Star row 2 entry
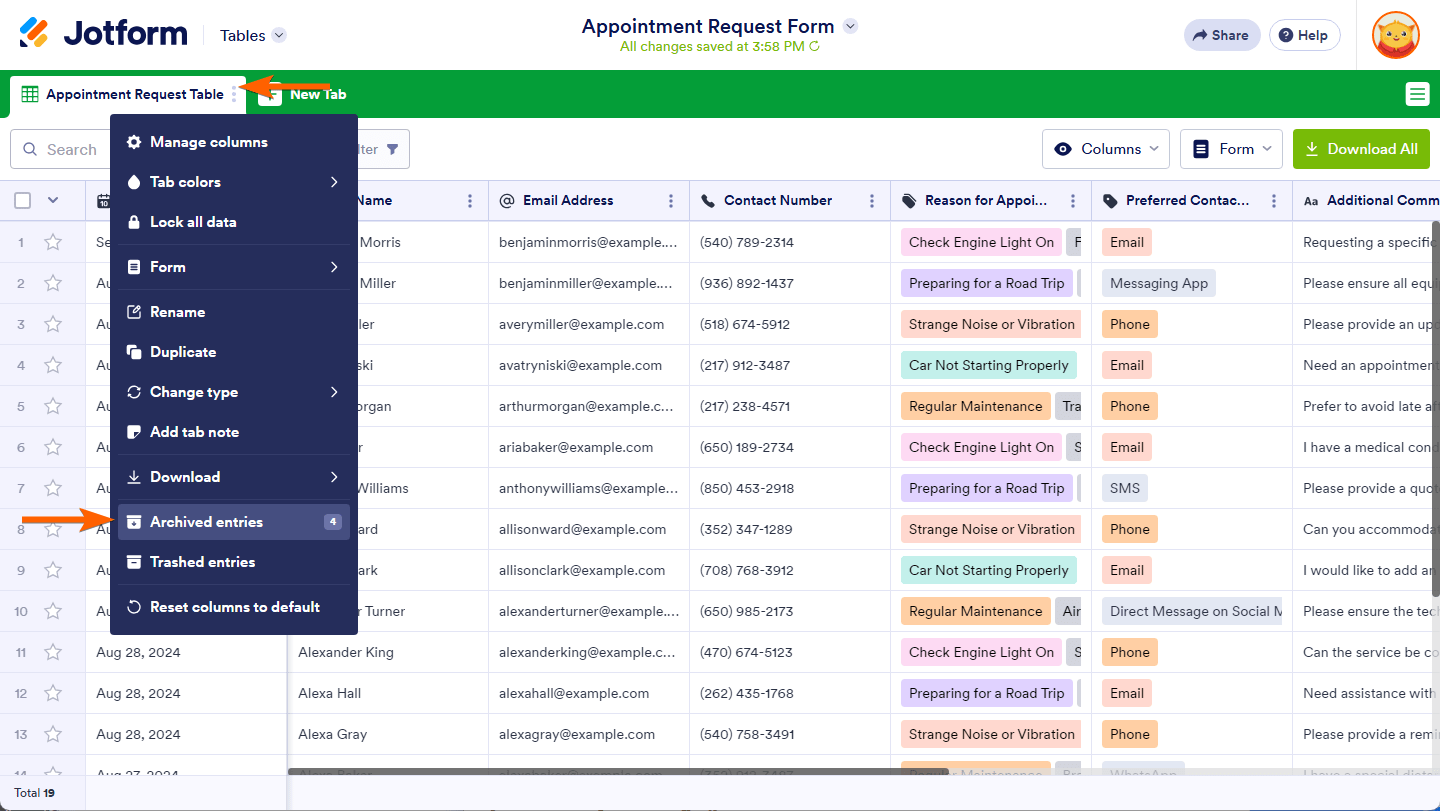 [53, 283]
